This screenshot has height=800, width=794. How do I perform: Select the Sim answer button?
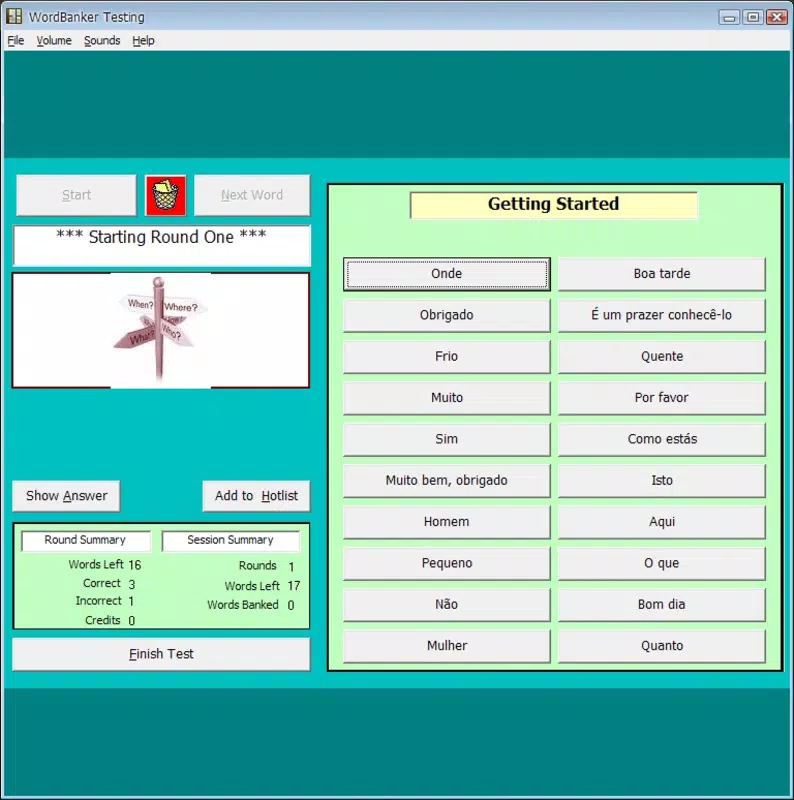pyautogui.click(x=446, y=439)
